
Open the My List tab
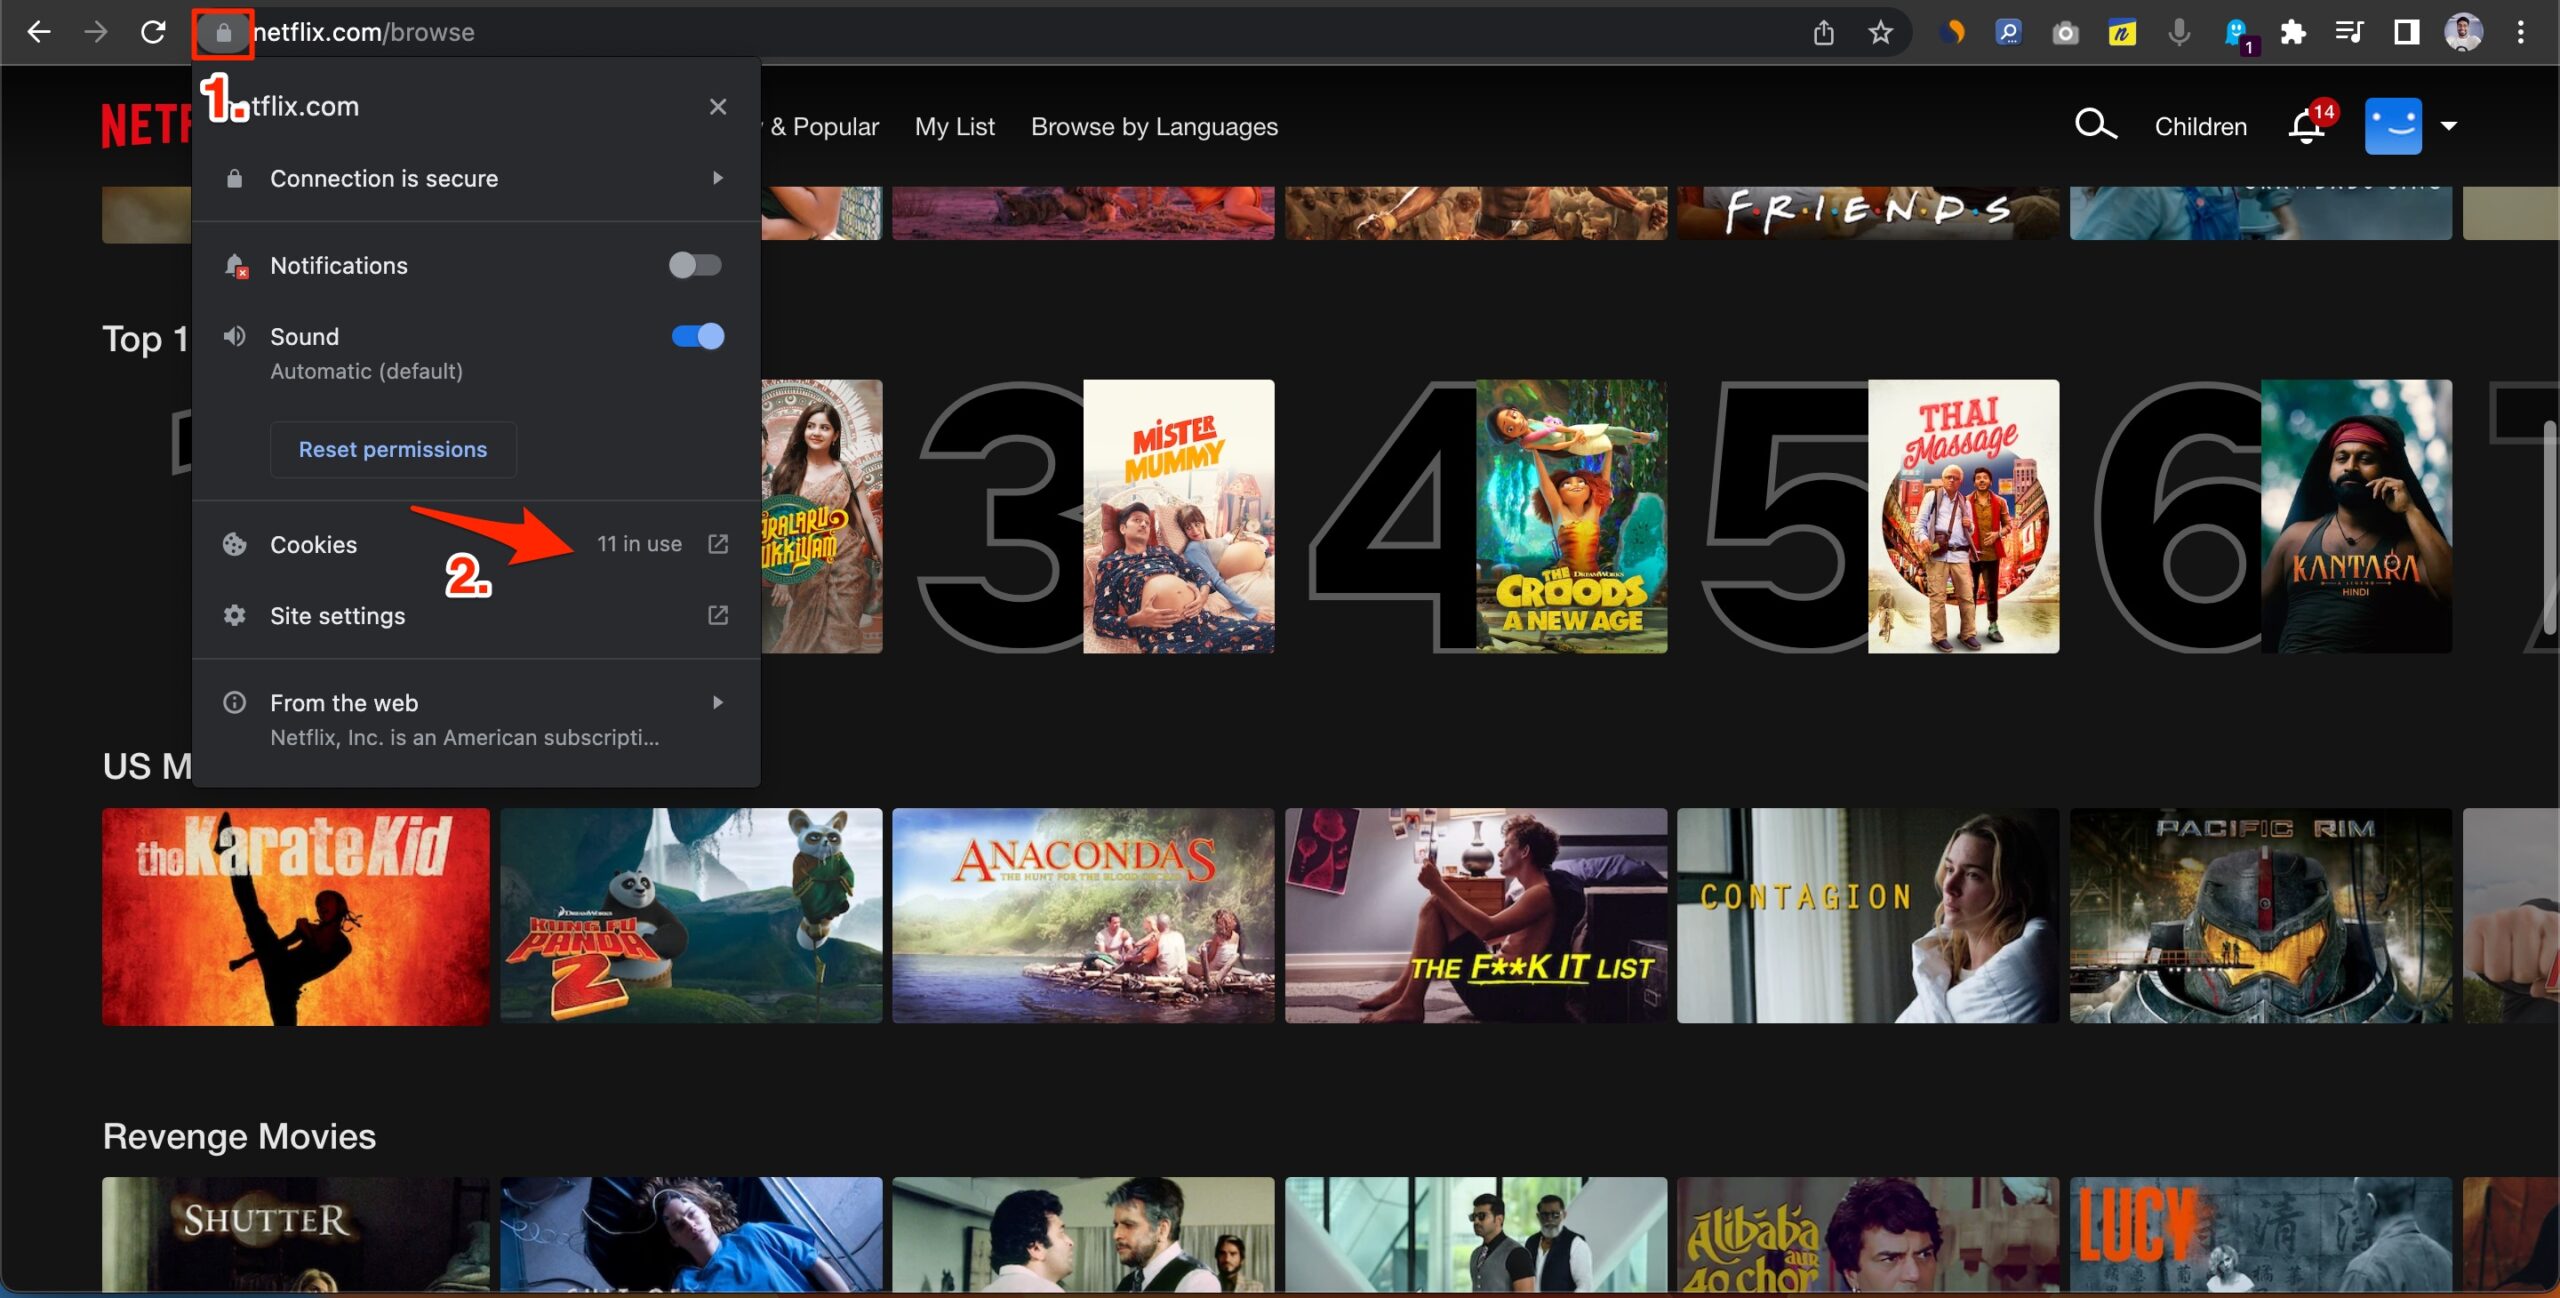(x=954, y=127)
